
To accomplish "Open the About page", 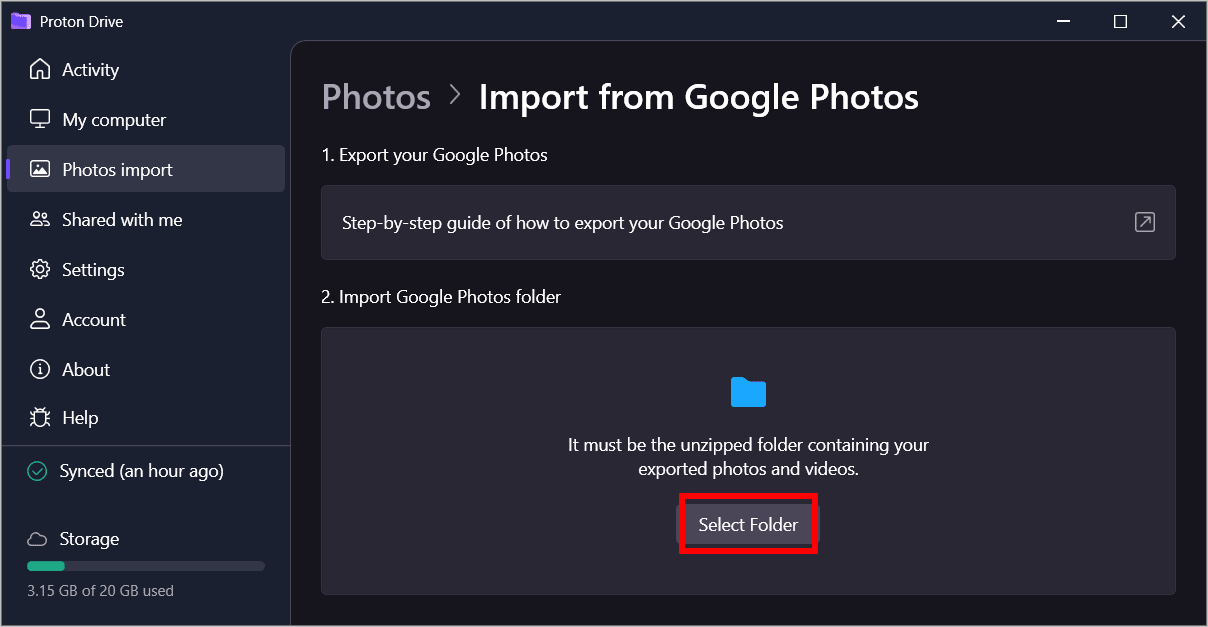I will pyautogui.click(x=146, y=369).
